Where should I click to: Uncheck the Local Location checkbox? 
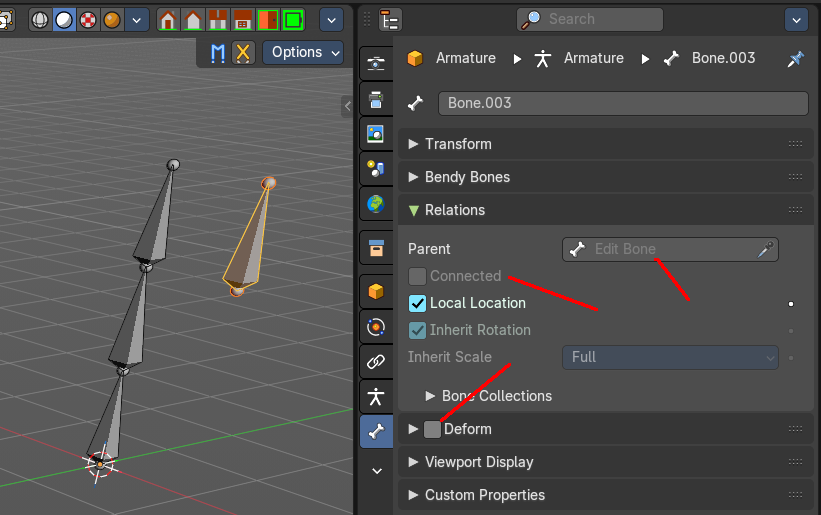click(x=417, y=304)
